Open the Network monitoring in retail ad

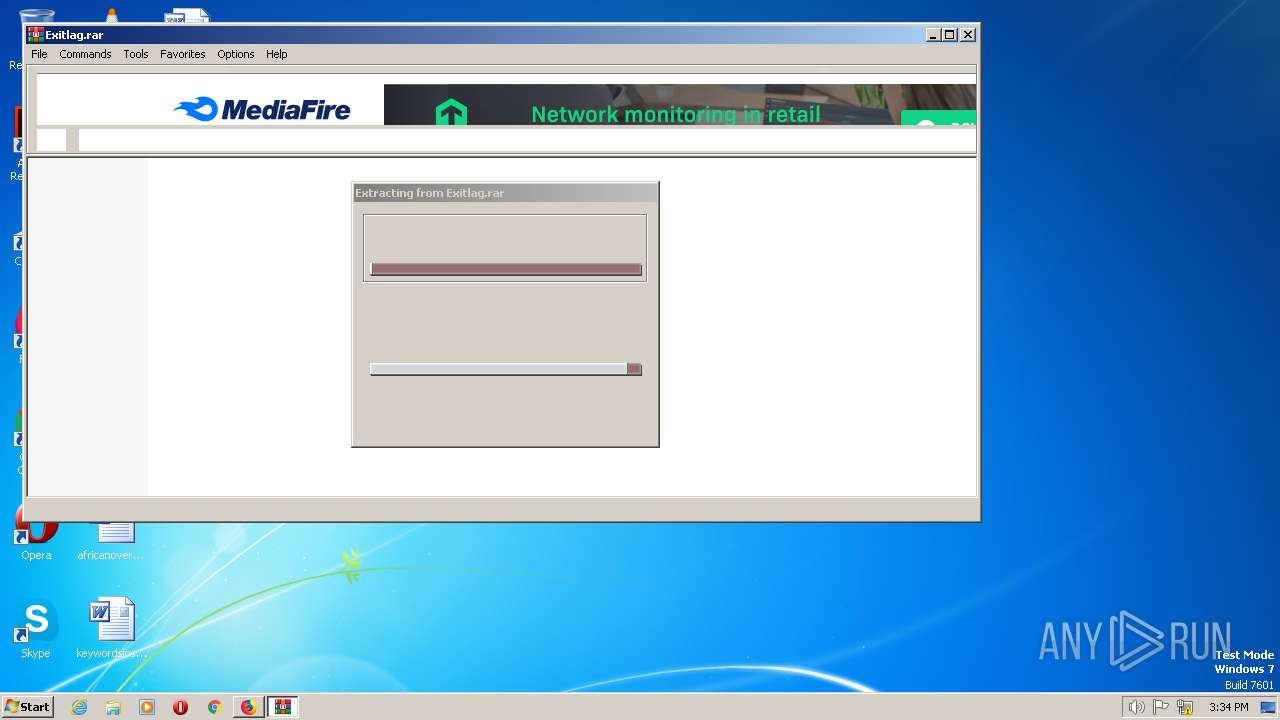[680, 104]
